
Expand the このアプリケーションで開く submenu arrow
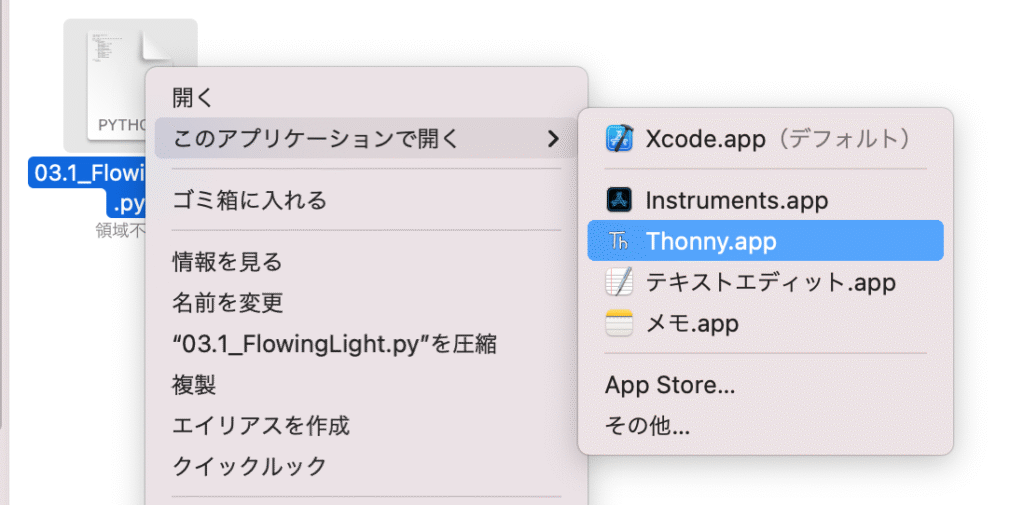tap(553, 139)
